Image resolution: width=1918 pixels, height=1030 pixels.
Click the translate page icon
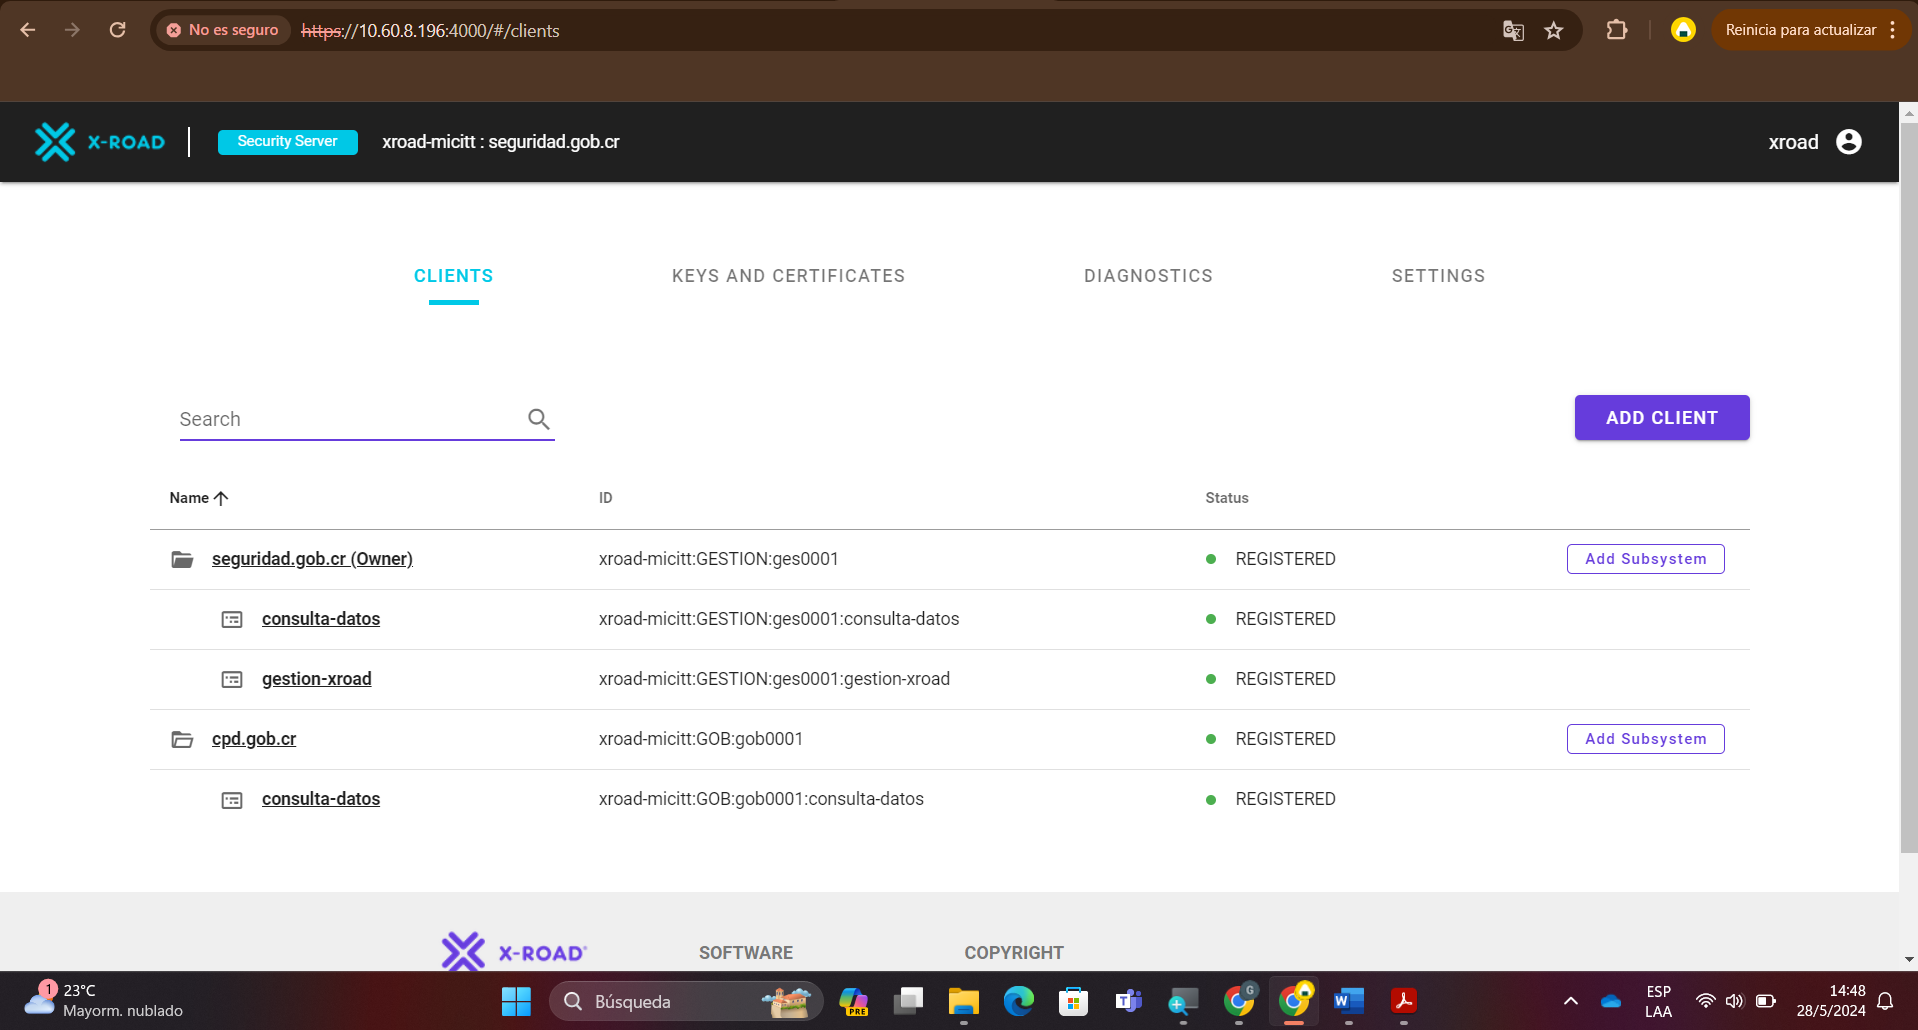1513,31
